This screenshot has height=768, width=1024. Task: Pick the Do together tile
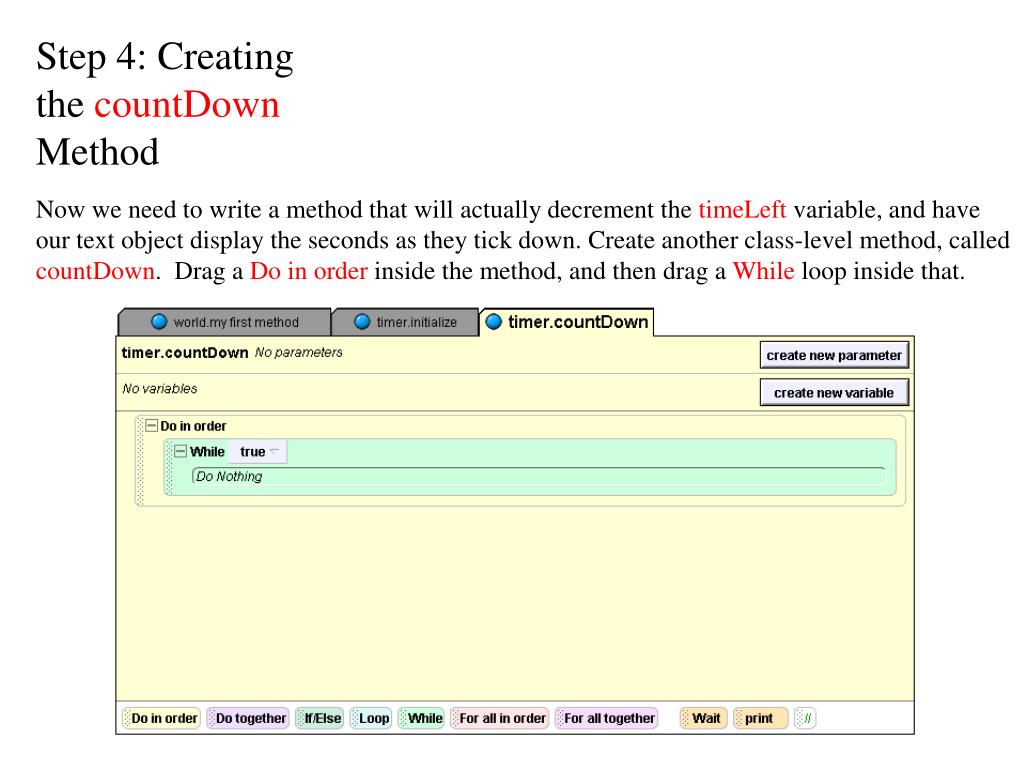(248, 718)
